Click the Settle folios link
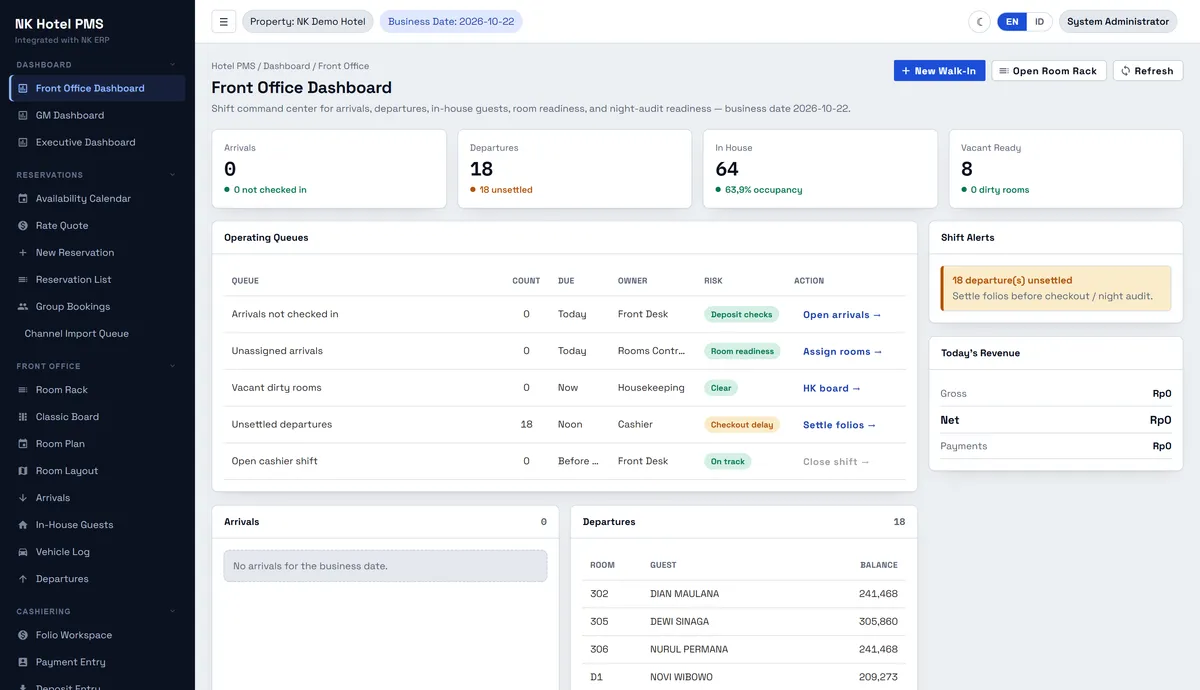The height and width of the screenshot is (690, 1200). click(x=840, y=425)
